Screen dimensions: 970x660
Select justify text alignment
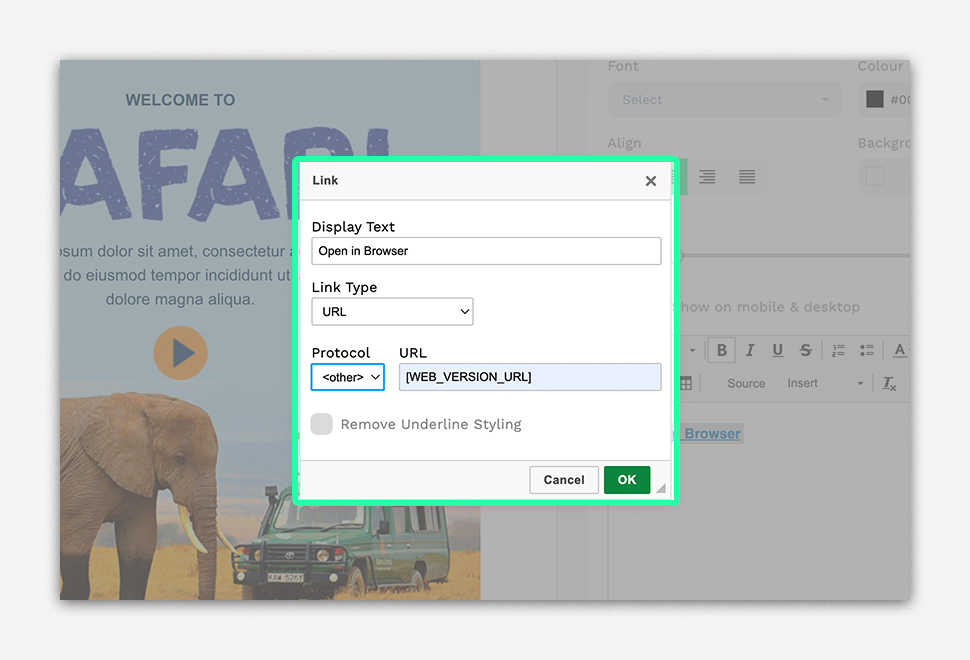tap(746, 177)
